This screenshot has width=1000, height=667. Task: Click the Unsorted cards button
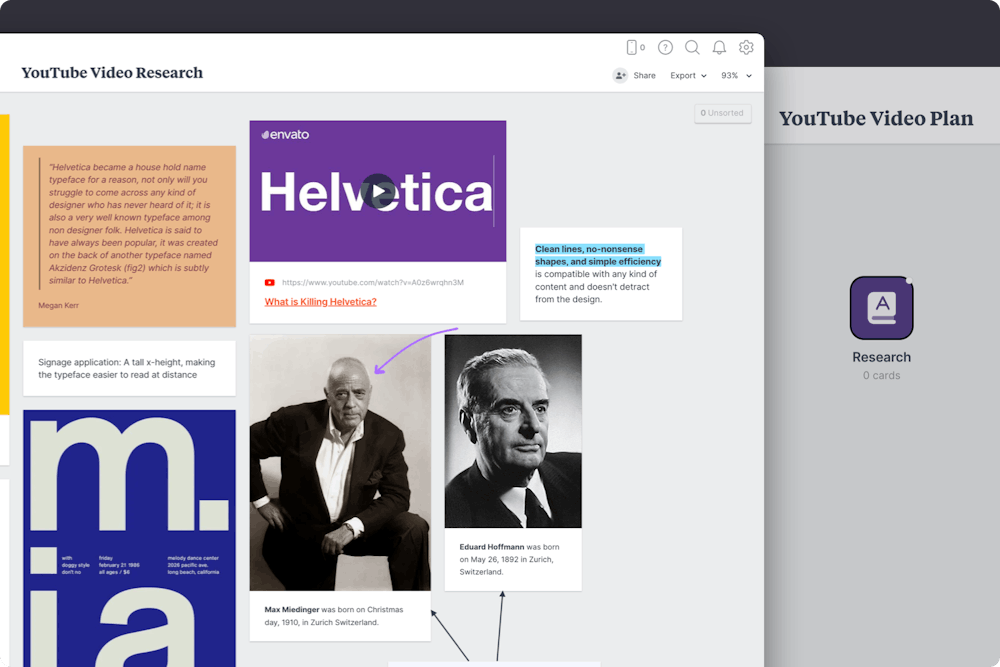pos(722,113)
